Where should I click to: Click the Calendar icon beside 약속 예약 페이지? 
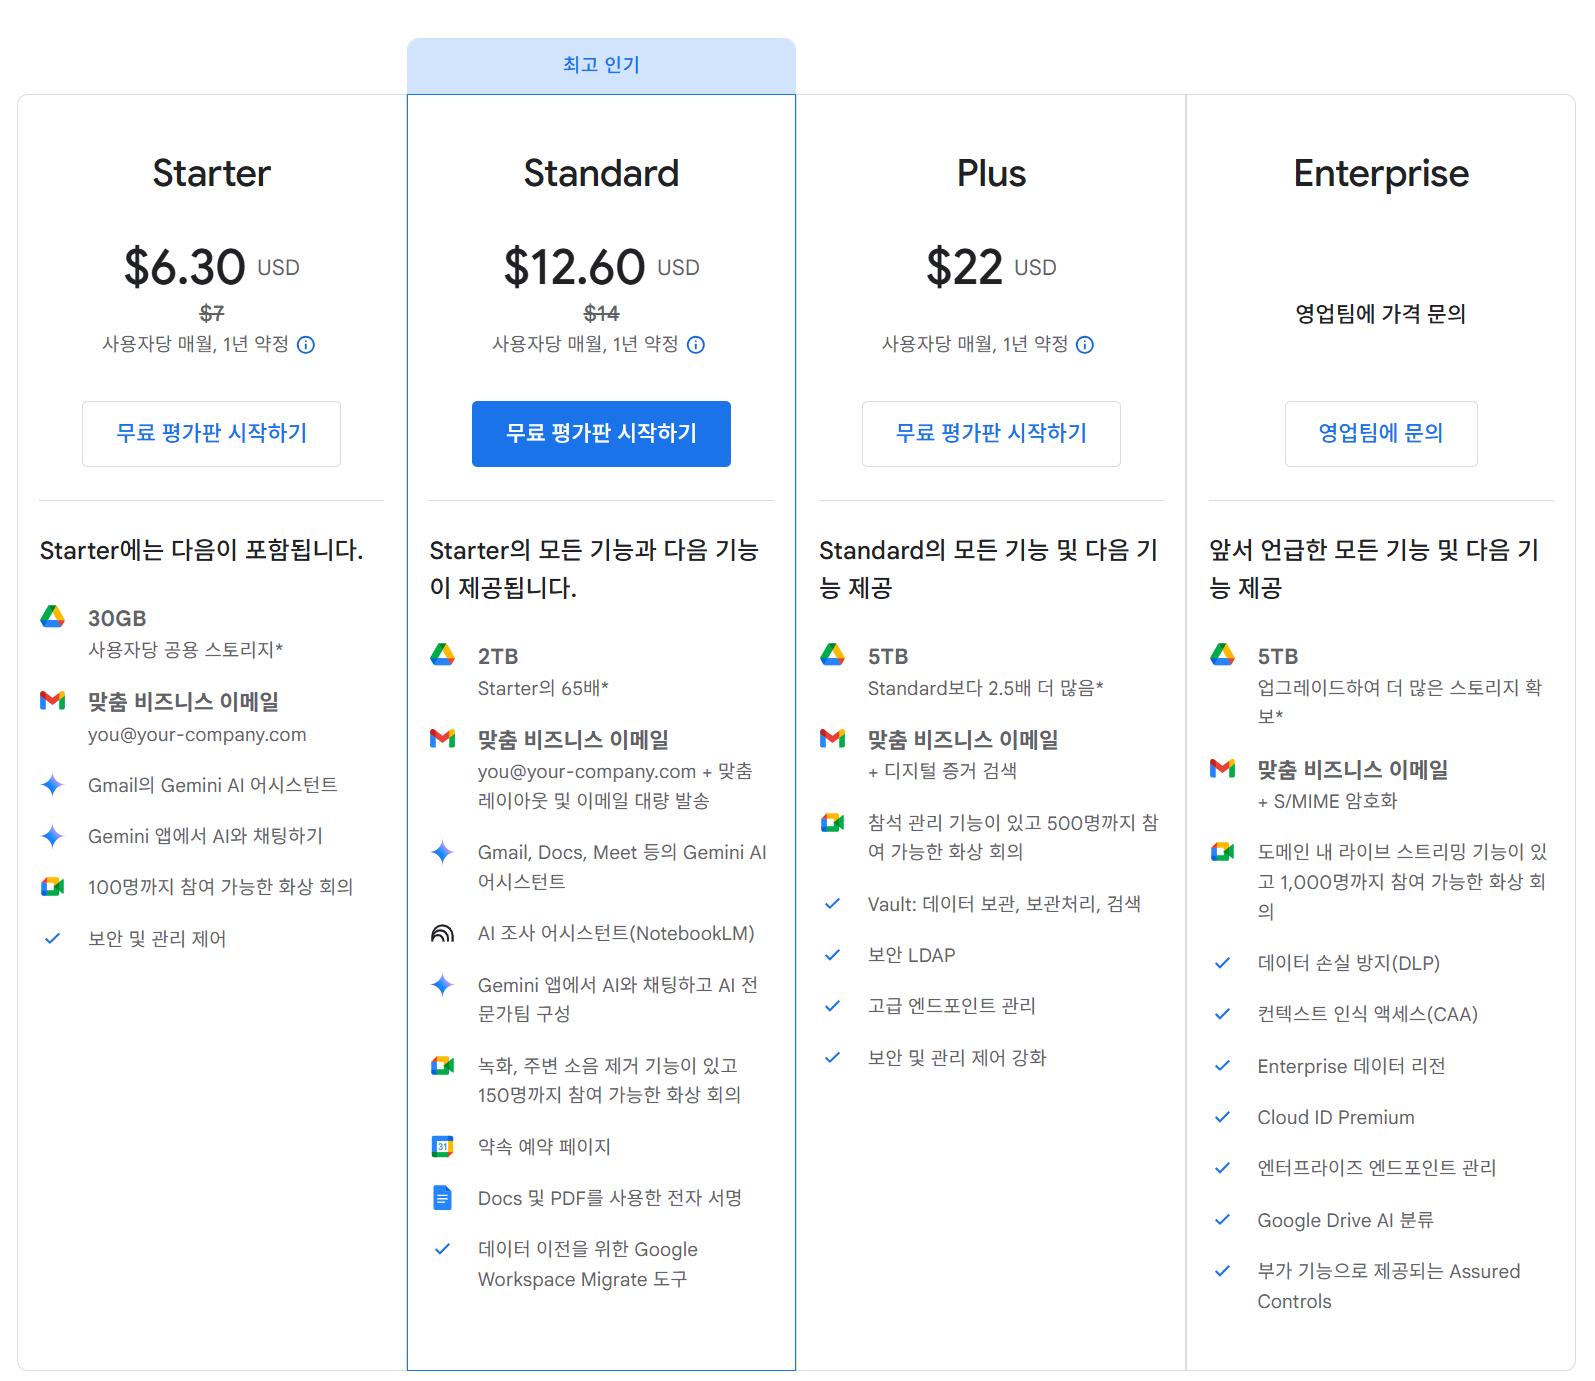click(x=443, y=1146)
